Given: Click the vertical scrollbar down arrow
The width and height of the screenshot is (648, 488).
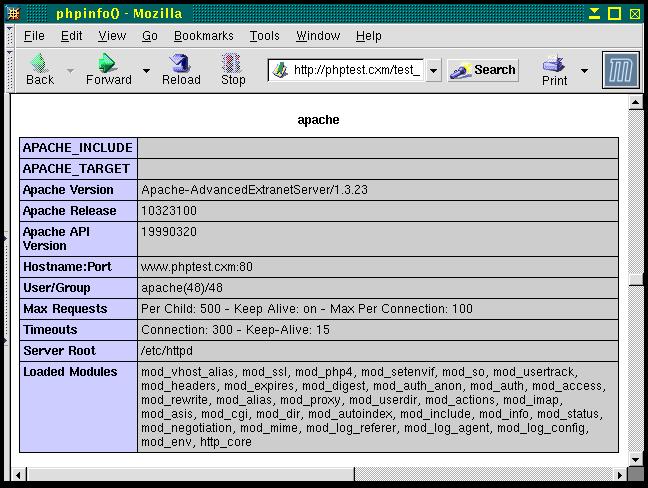Looking at the screenshot, I should point(636,459).
